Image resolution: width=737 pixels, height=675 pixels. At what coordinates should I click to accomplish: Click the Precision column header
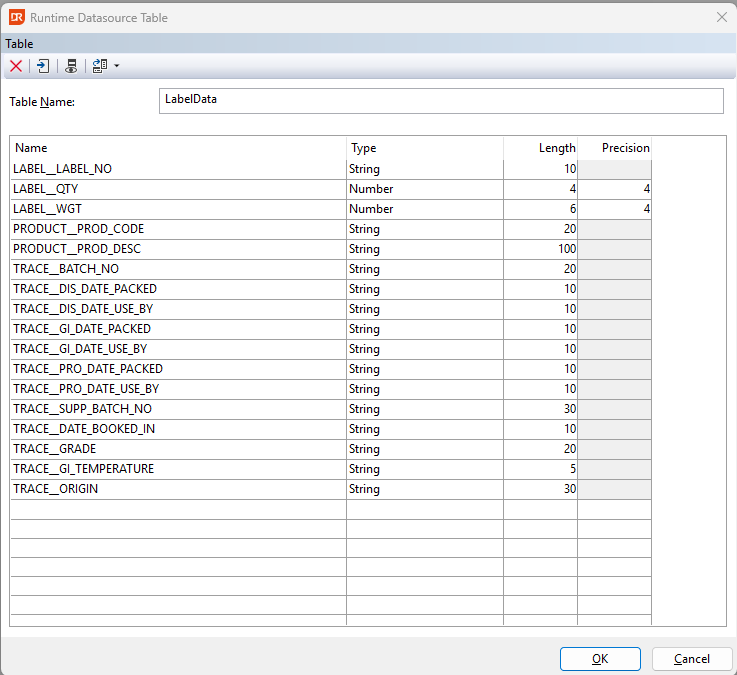pyautogui.click(x=615, y=148)
